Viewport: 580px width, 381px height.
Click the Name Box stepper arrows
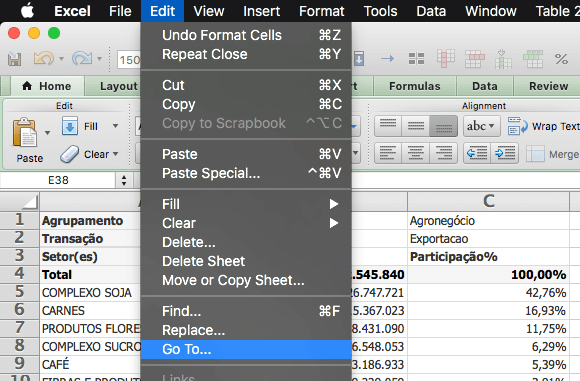124,180
